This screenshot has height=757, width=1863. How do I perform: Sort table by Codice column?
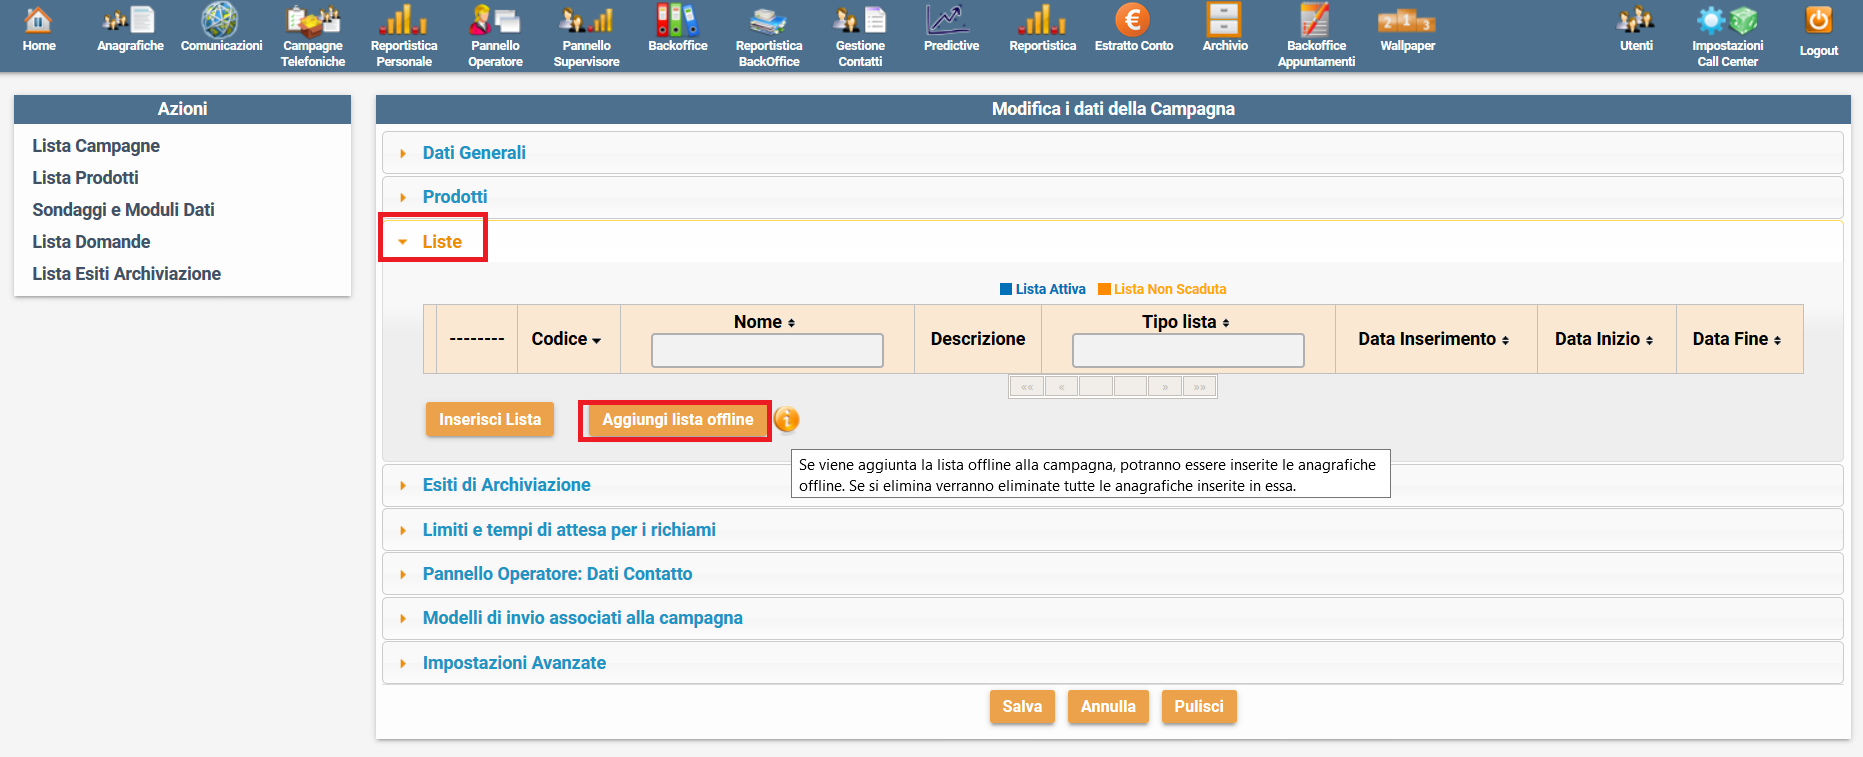(x=566, y=339)
